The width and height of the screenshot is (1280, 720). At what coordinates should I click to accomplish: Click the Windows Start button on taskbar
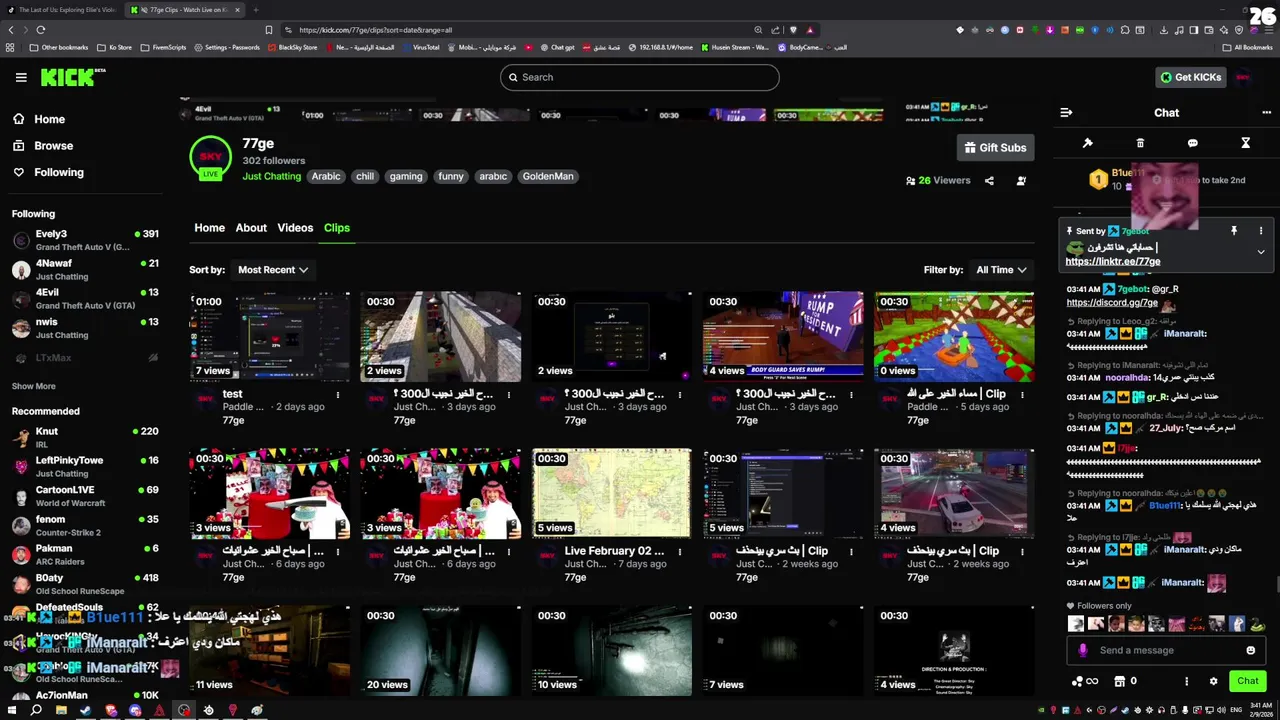pos(11,710)
